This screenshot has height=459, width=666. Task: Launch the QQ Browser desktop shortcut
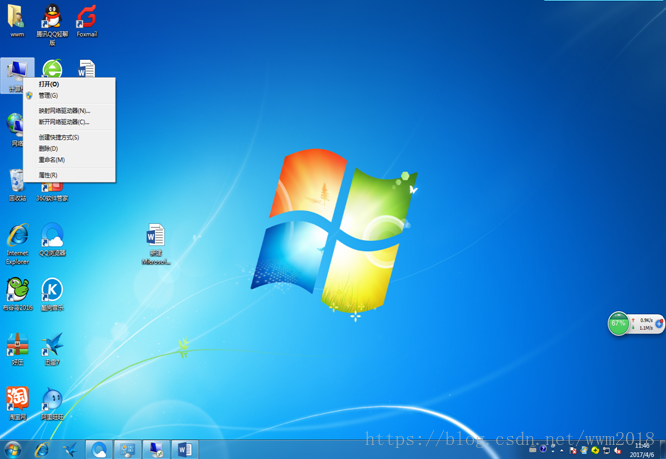(52, 240)
